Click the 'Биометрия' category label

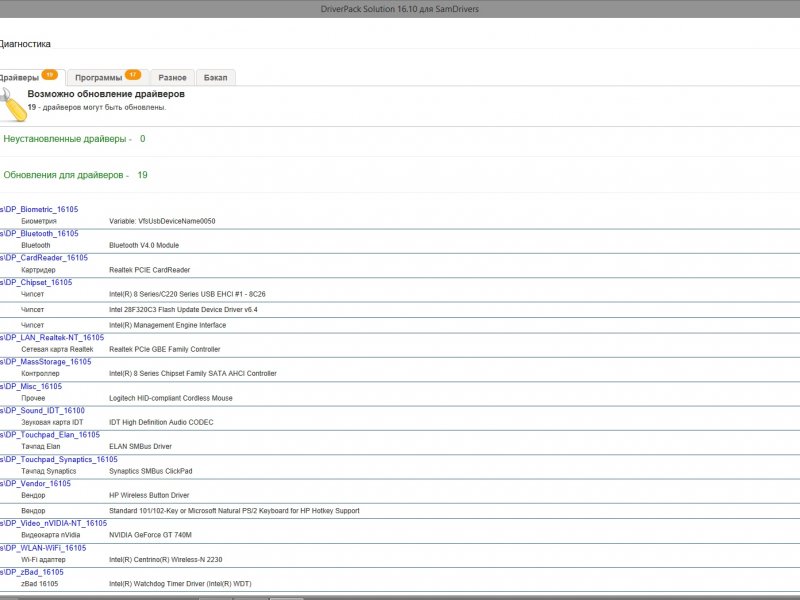tap(39, 221)
